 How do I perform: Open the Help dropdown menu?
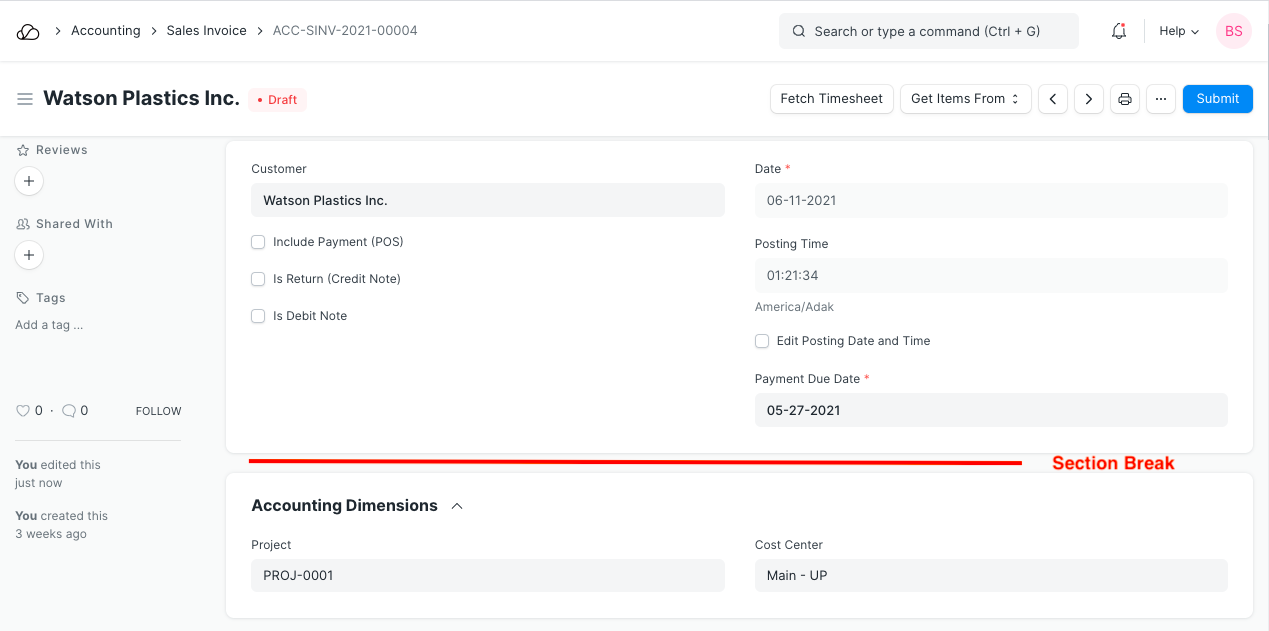(x=1178, y=31)
